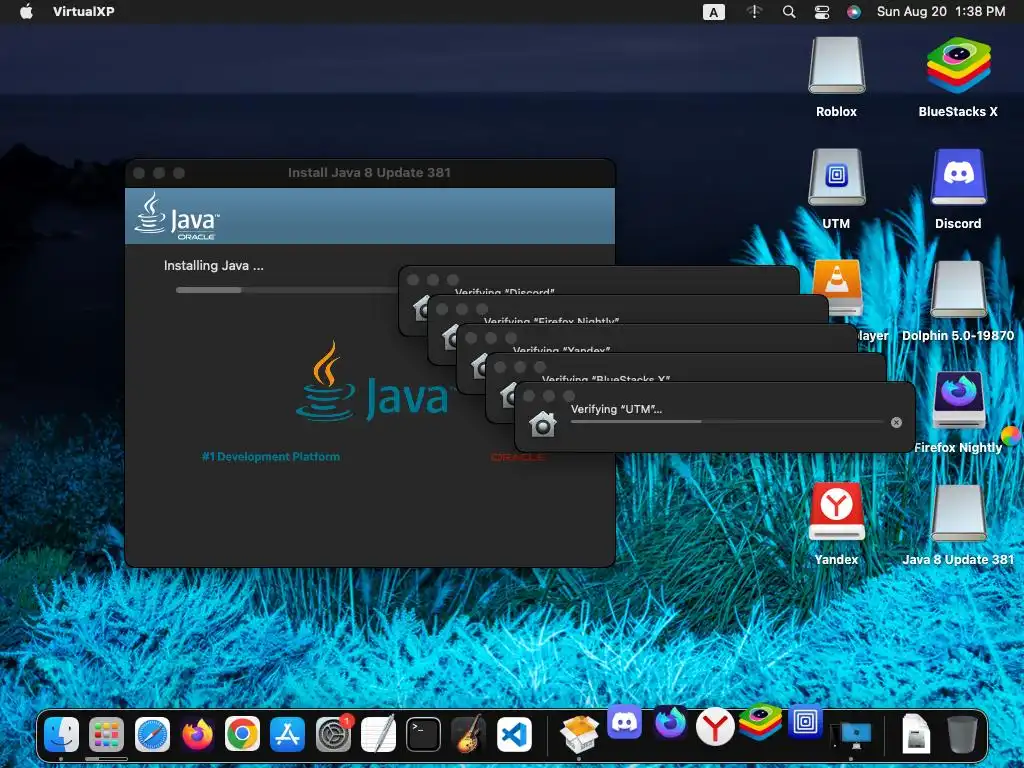Click the BlueStacks icon in the Dock
This screenshot has width=1024, height=768.
click(760, 723)
